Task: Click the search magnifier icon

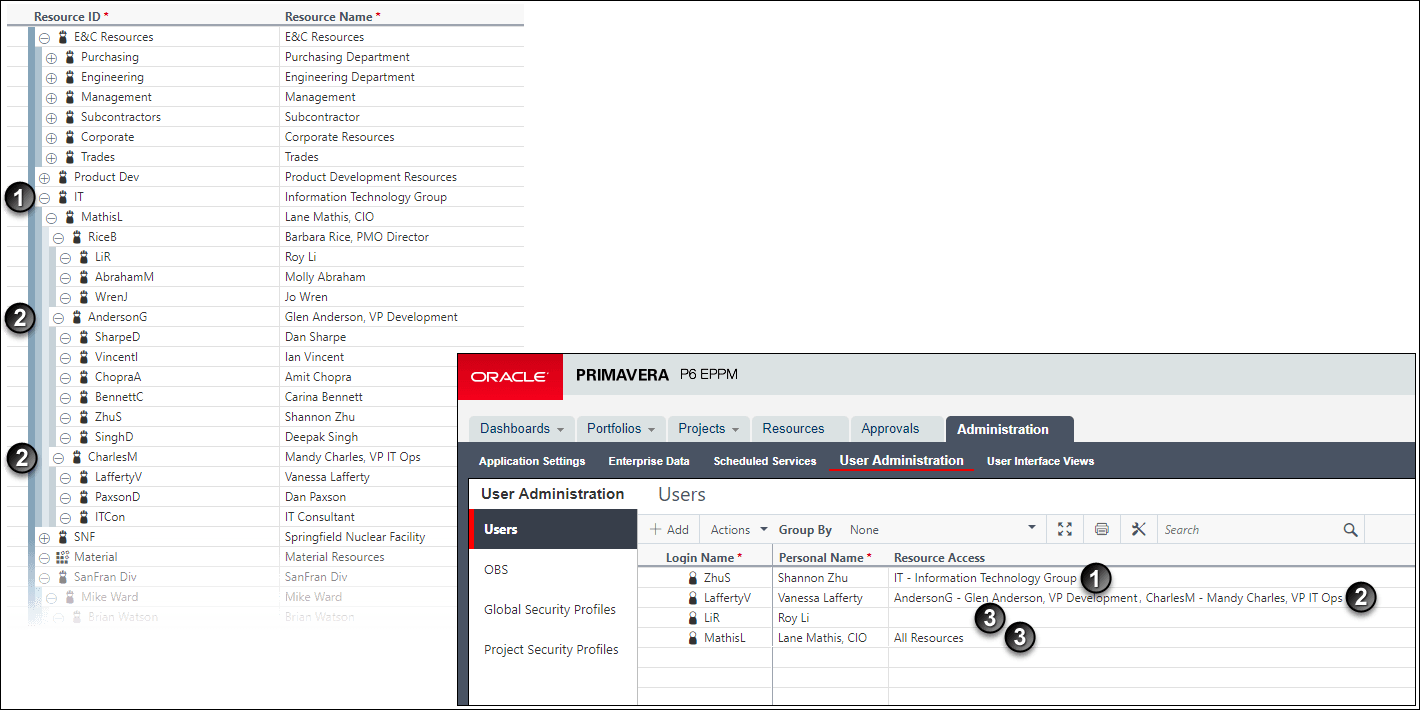Action: [x=1350, y=530]
